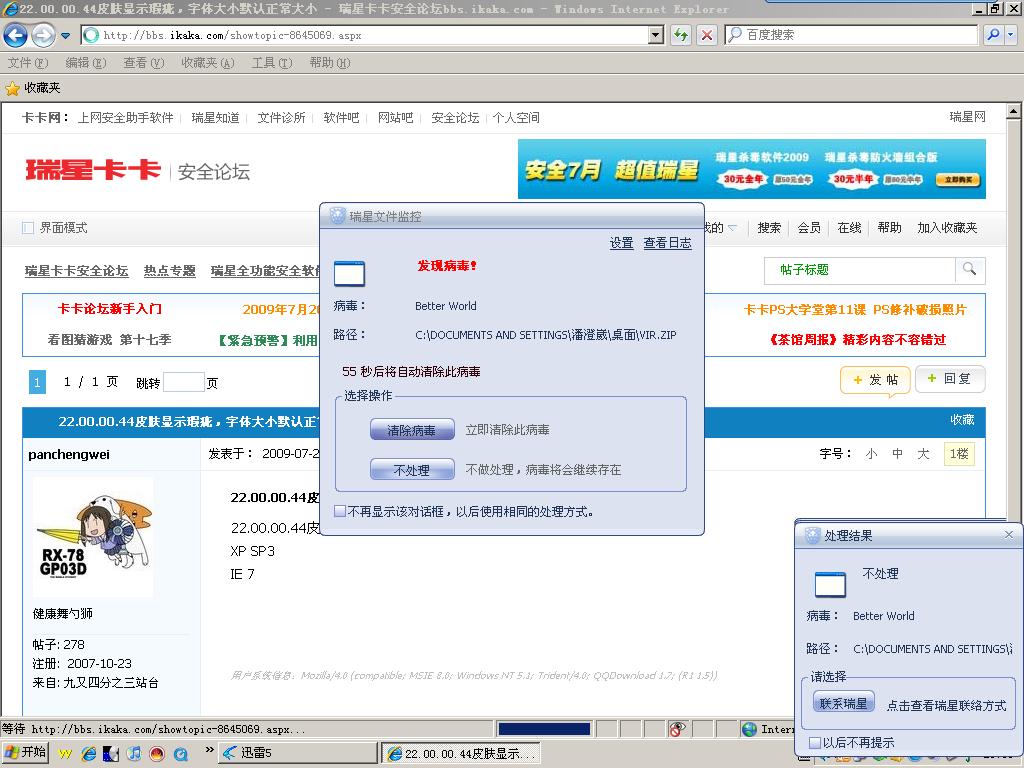This screenshot has width=1024, height=768.
Task: Click the 回复 reply button
Action: [x=950, y=379]
